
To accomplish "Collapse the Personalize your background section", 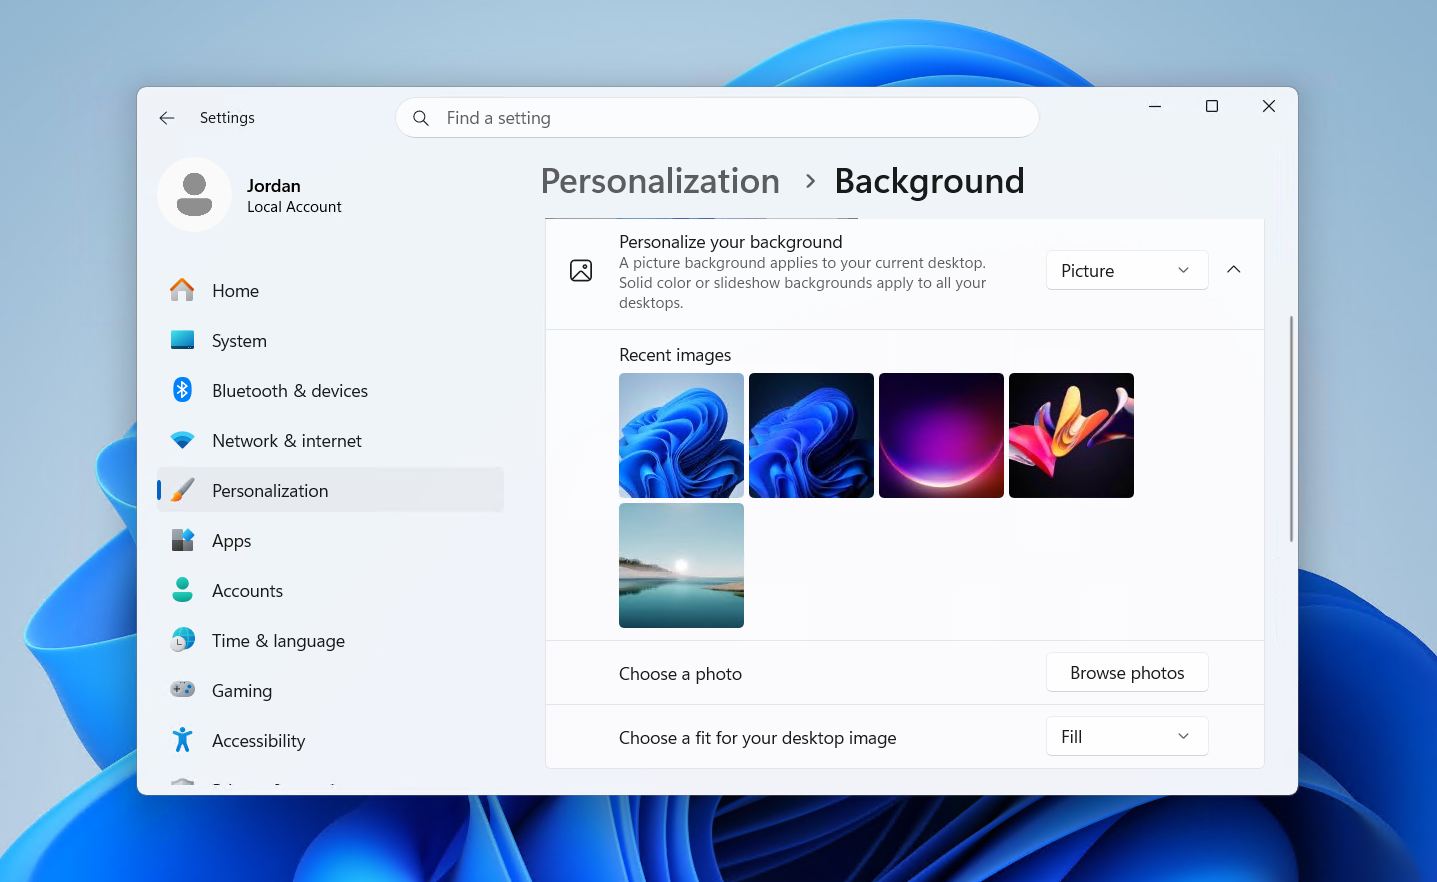I will 1234,270.
